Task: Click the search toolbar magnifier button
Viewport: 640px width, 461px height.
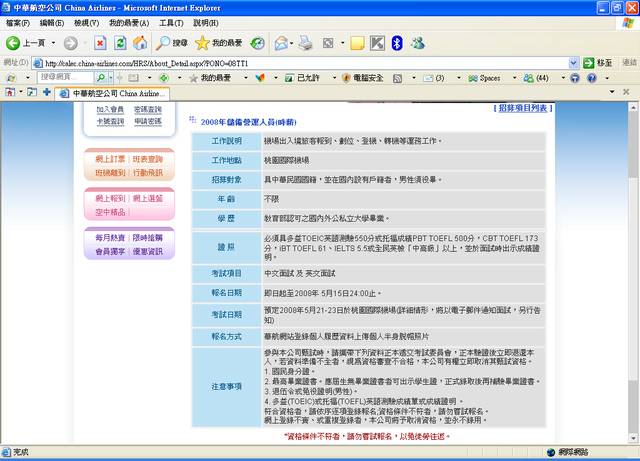Action: click(100, 78)
